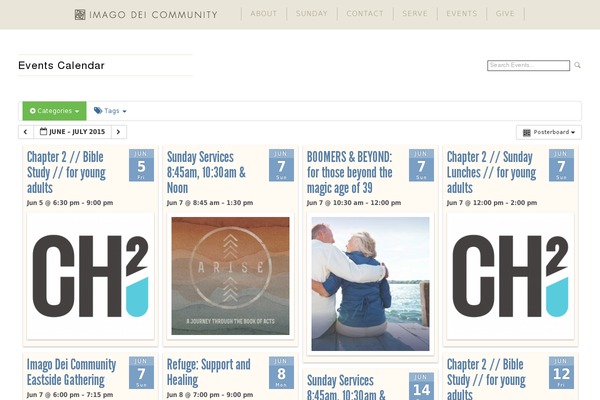The width and height of the screenshot is (600, 400).
Task: Open Imago Dei Community Eastside Gathering event
Action: coord(71,372)
